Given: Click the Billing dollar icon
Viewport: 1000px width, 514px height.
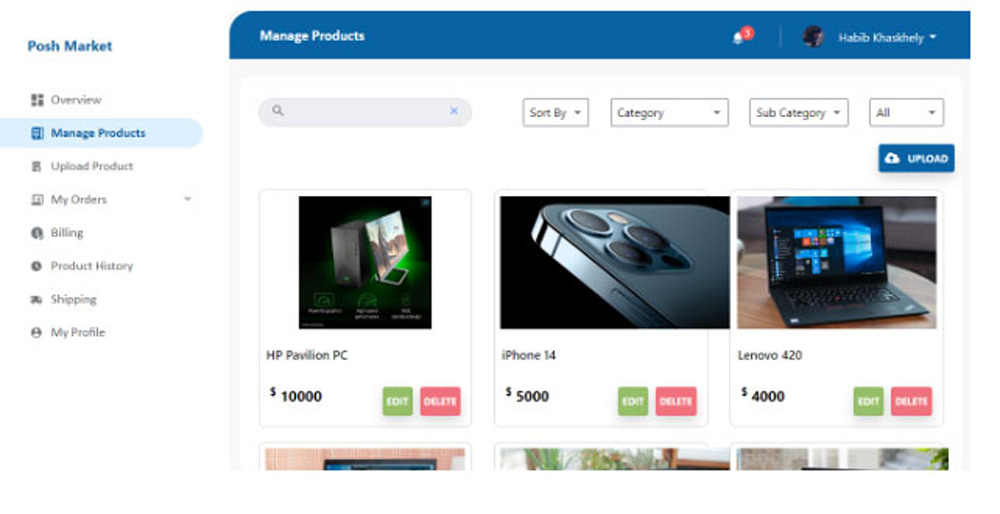Looking at the screenshot, I should pyautogui.click(x=37, y=233).
